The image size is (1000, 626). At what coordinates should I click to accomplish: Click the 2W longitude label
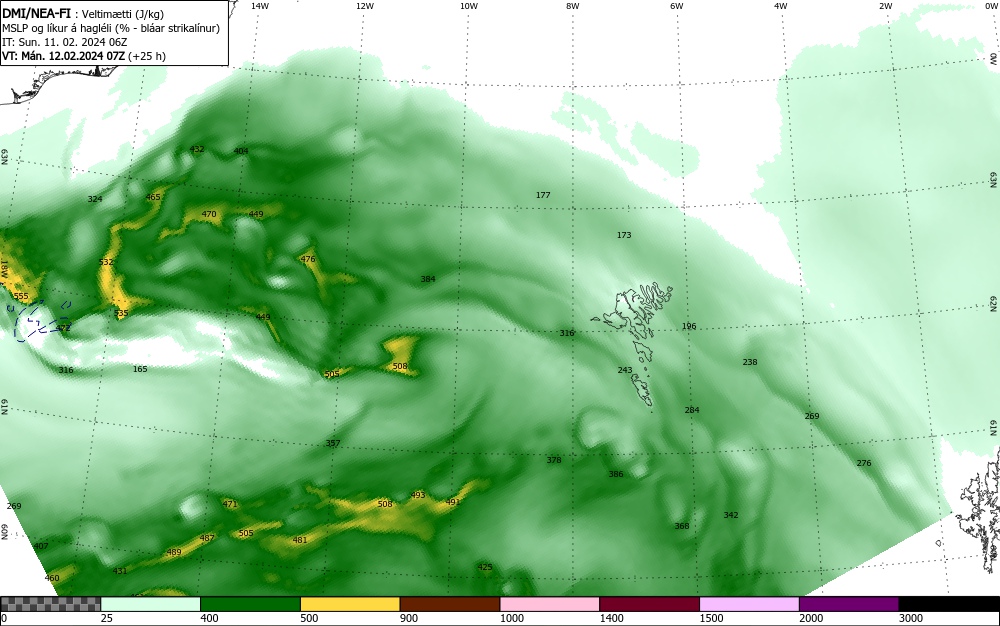(x=885, y=6)
